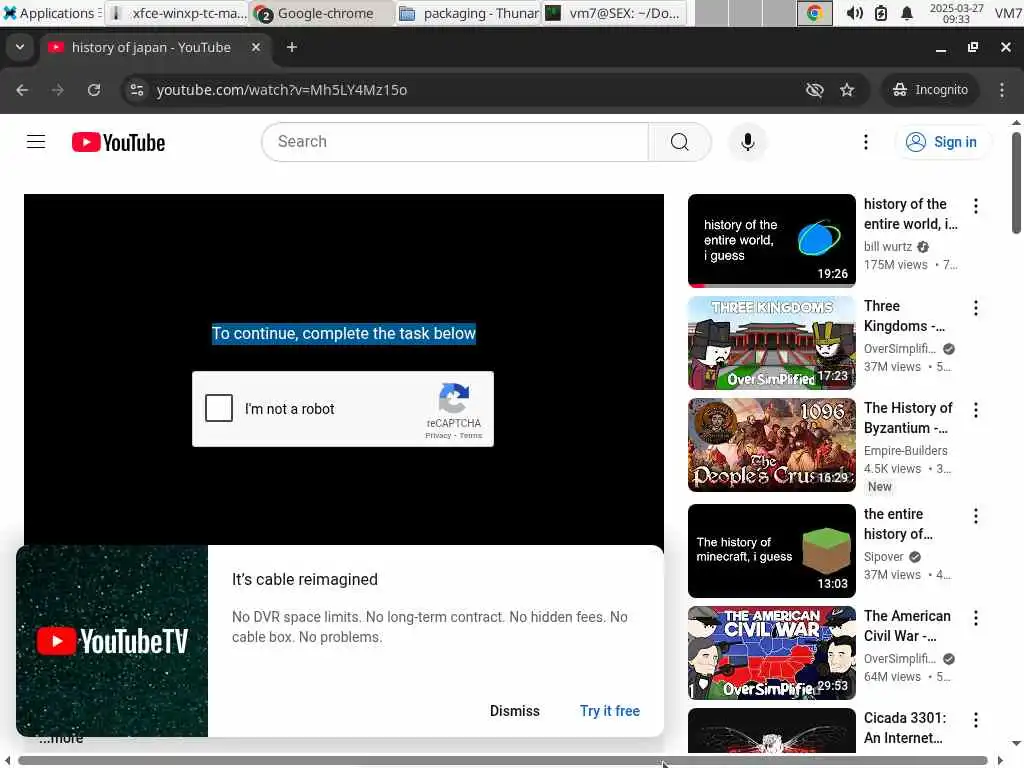Open the entire history of... video title

pyautogui.click(x=898, y=524)
